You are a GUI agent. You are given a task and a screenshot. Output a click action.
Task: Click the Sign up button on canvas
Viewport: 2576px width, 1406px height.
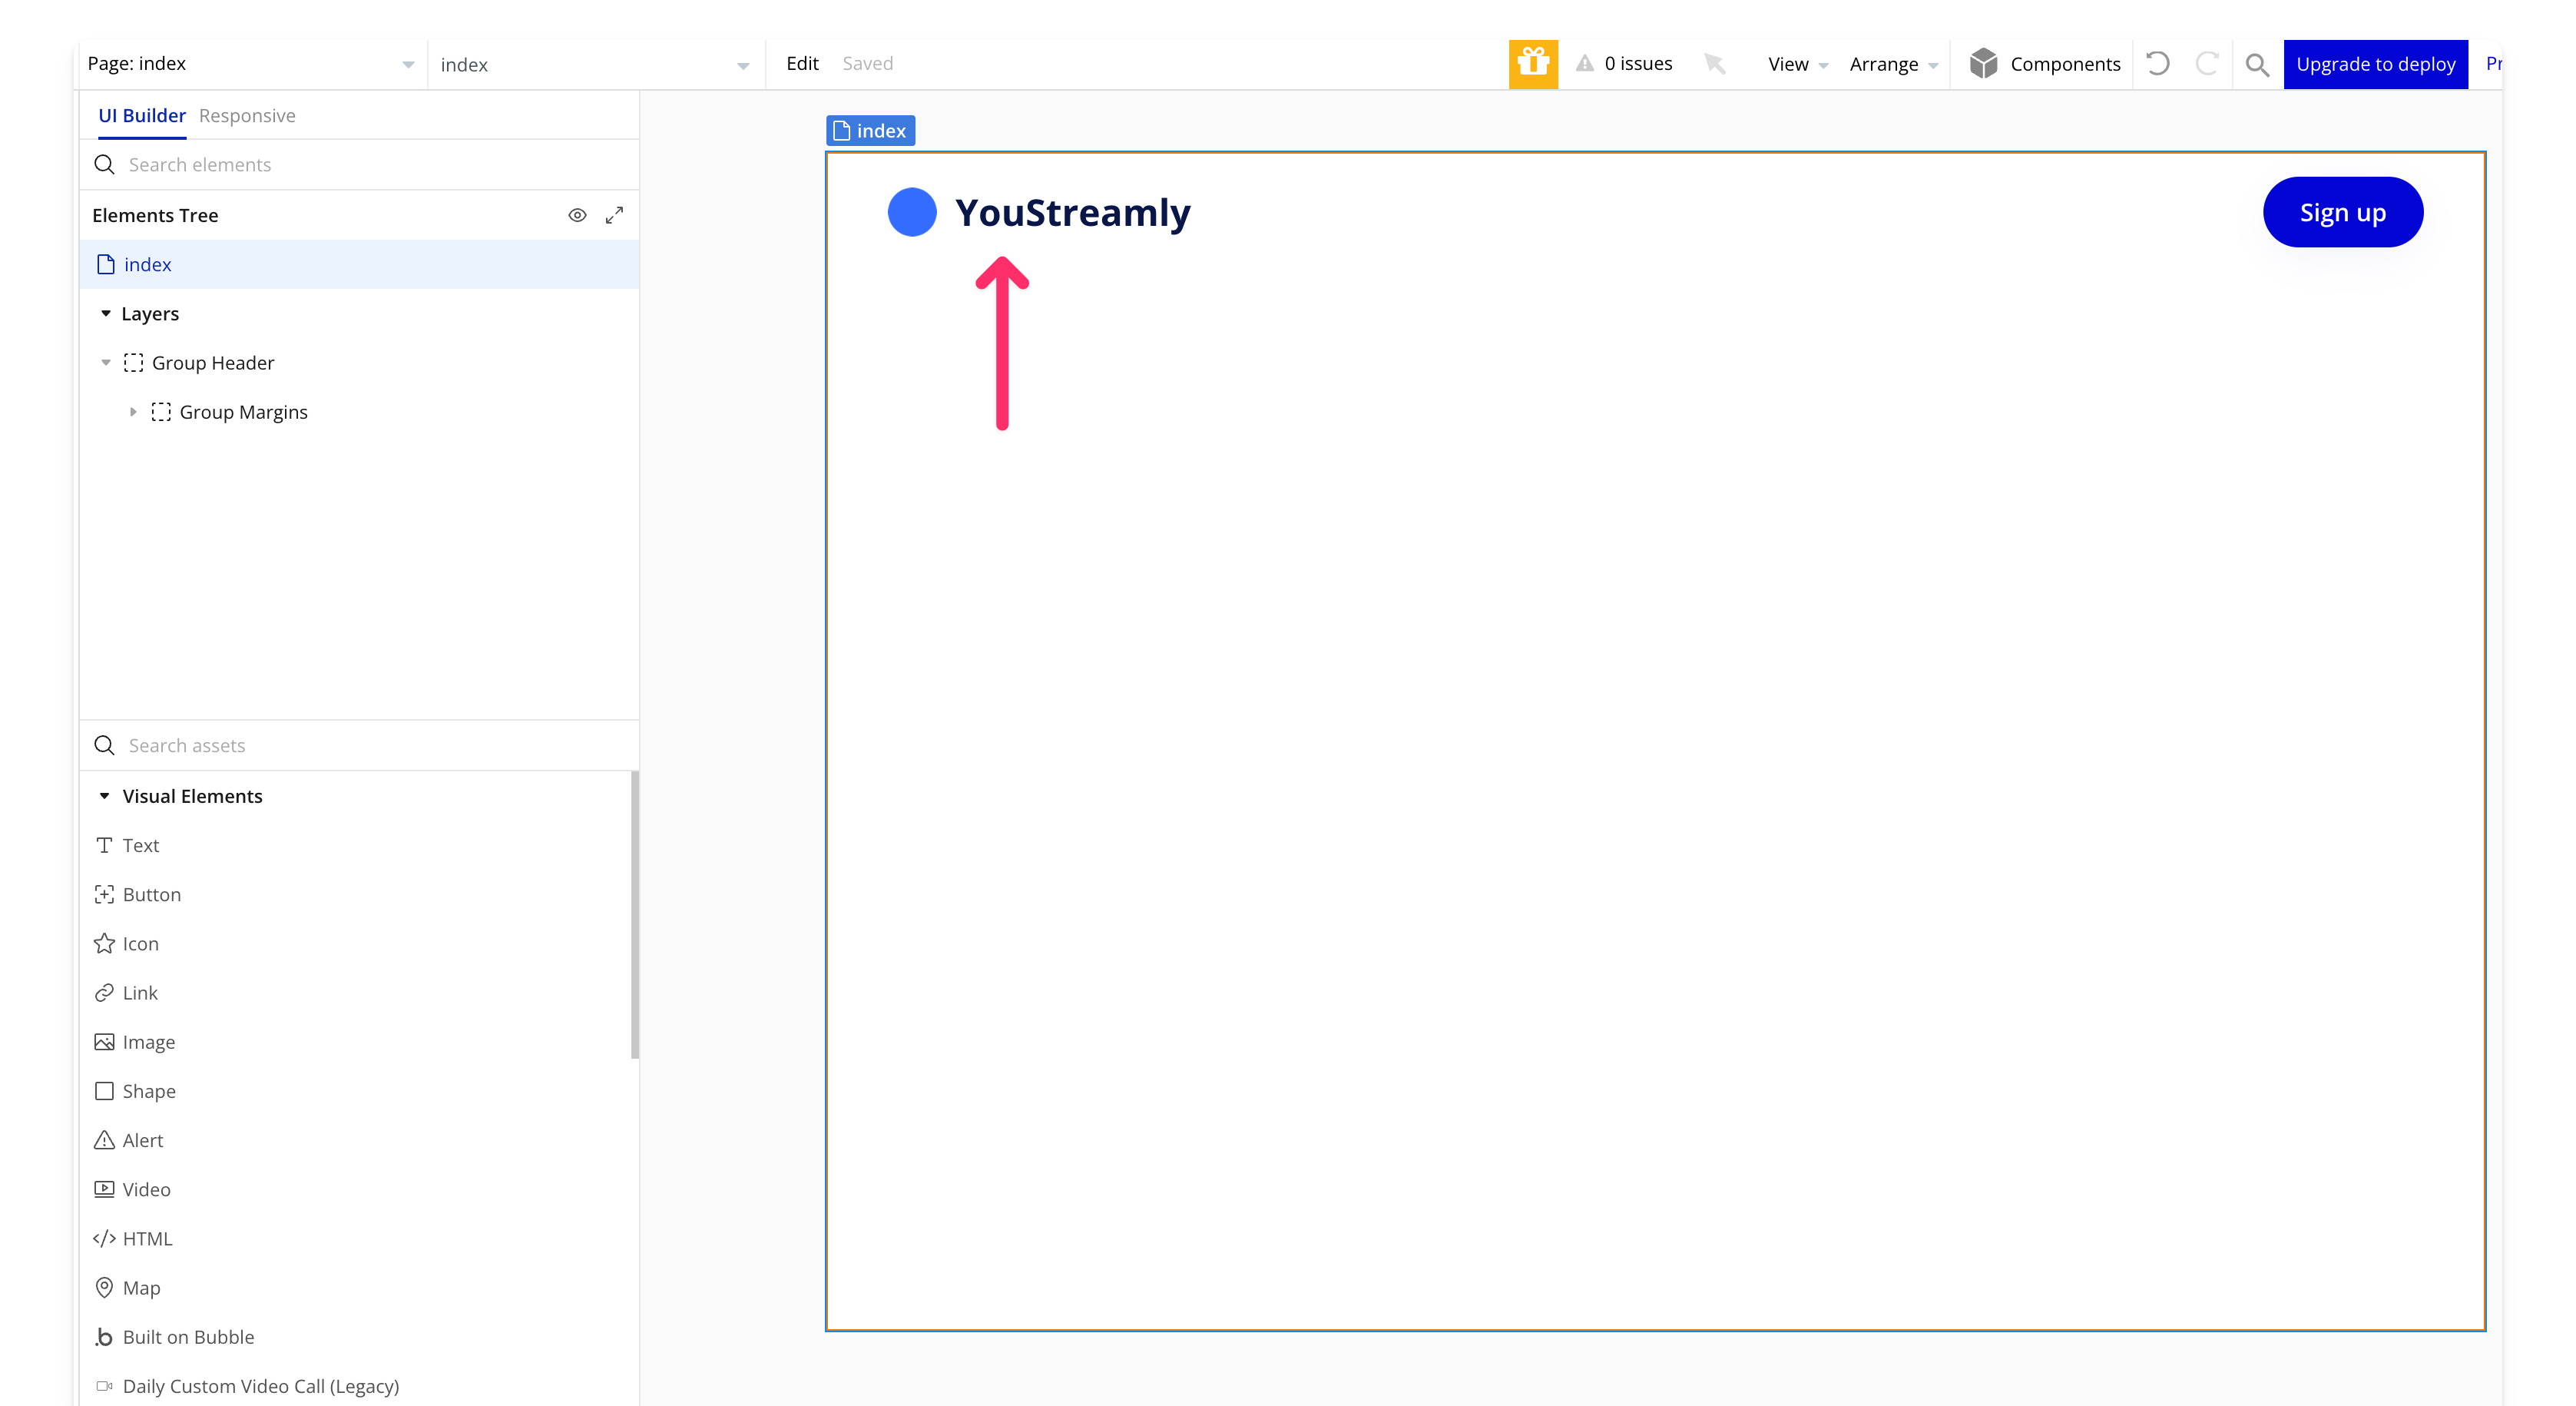click(x=2342, y=212)
